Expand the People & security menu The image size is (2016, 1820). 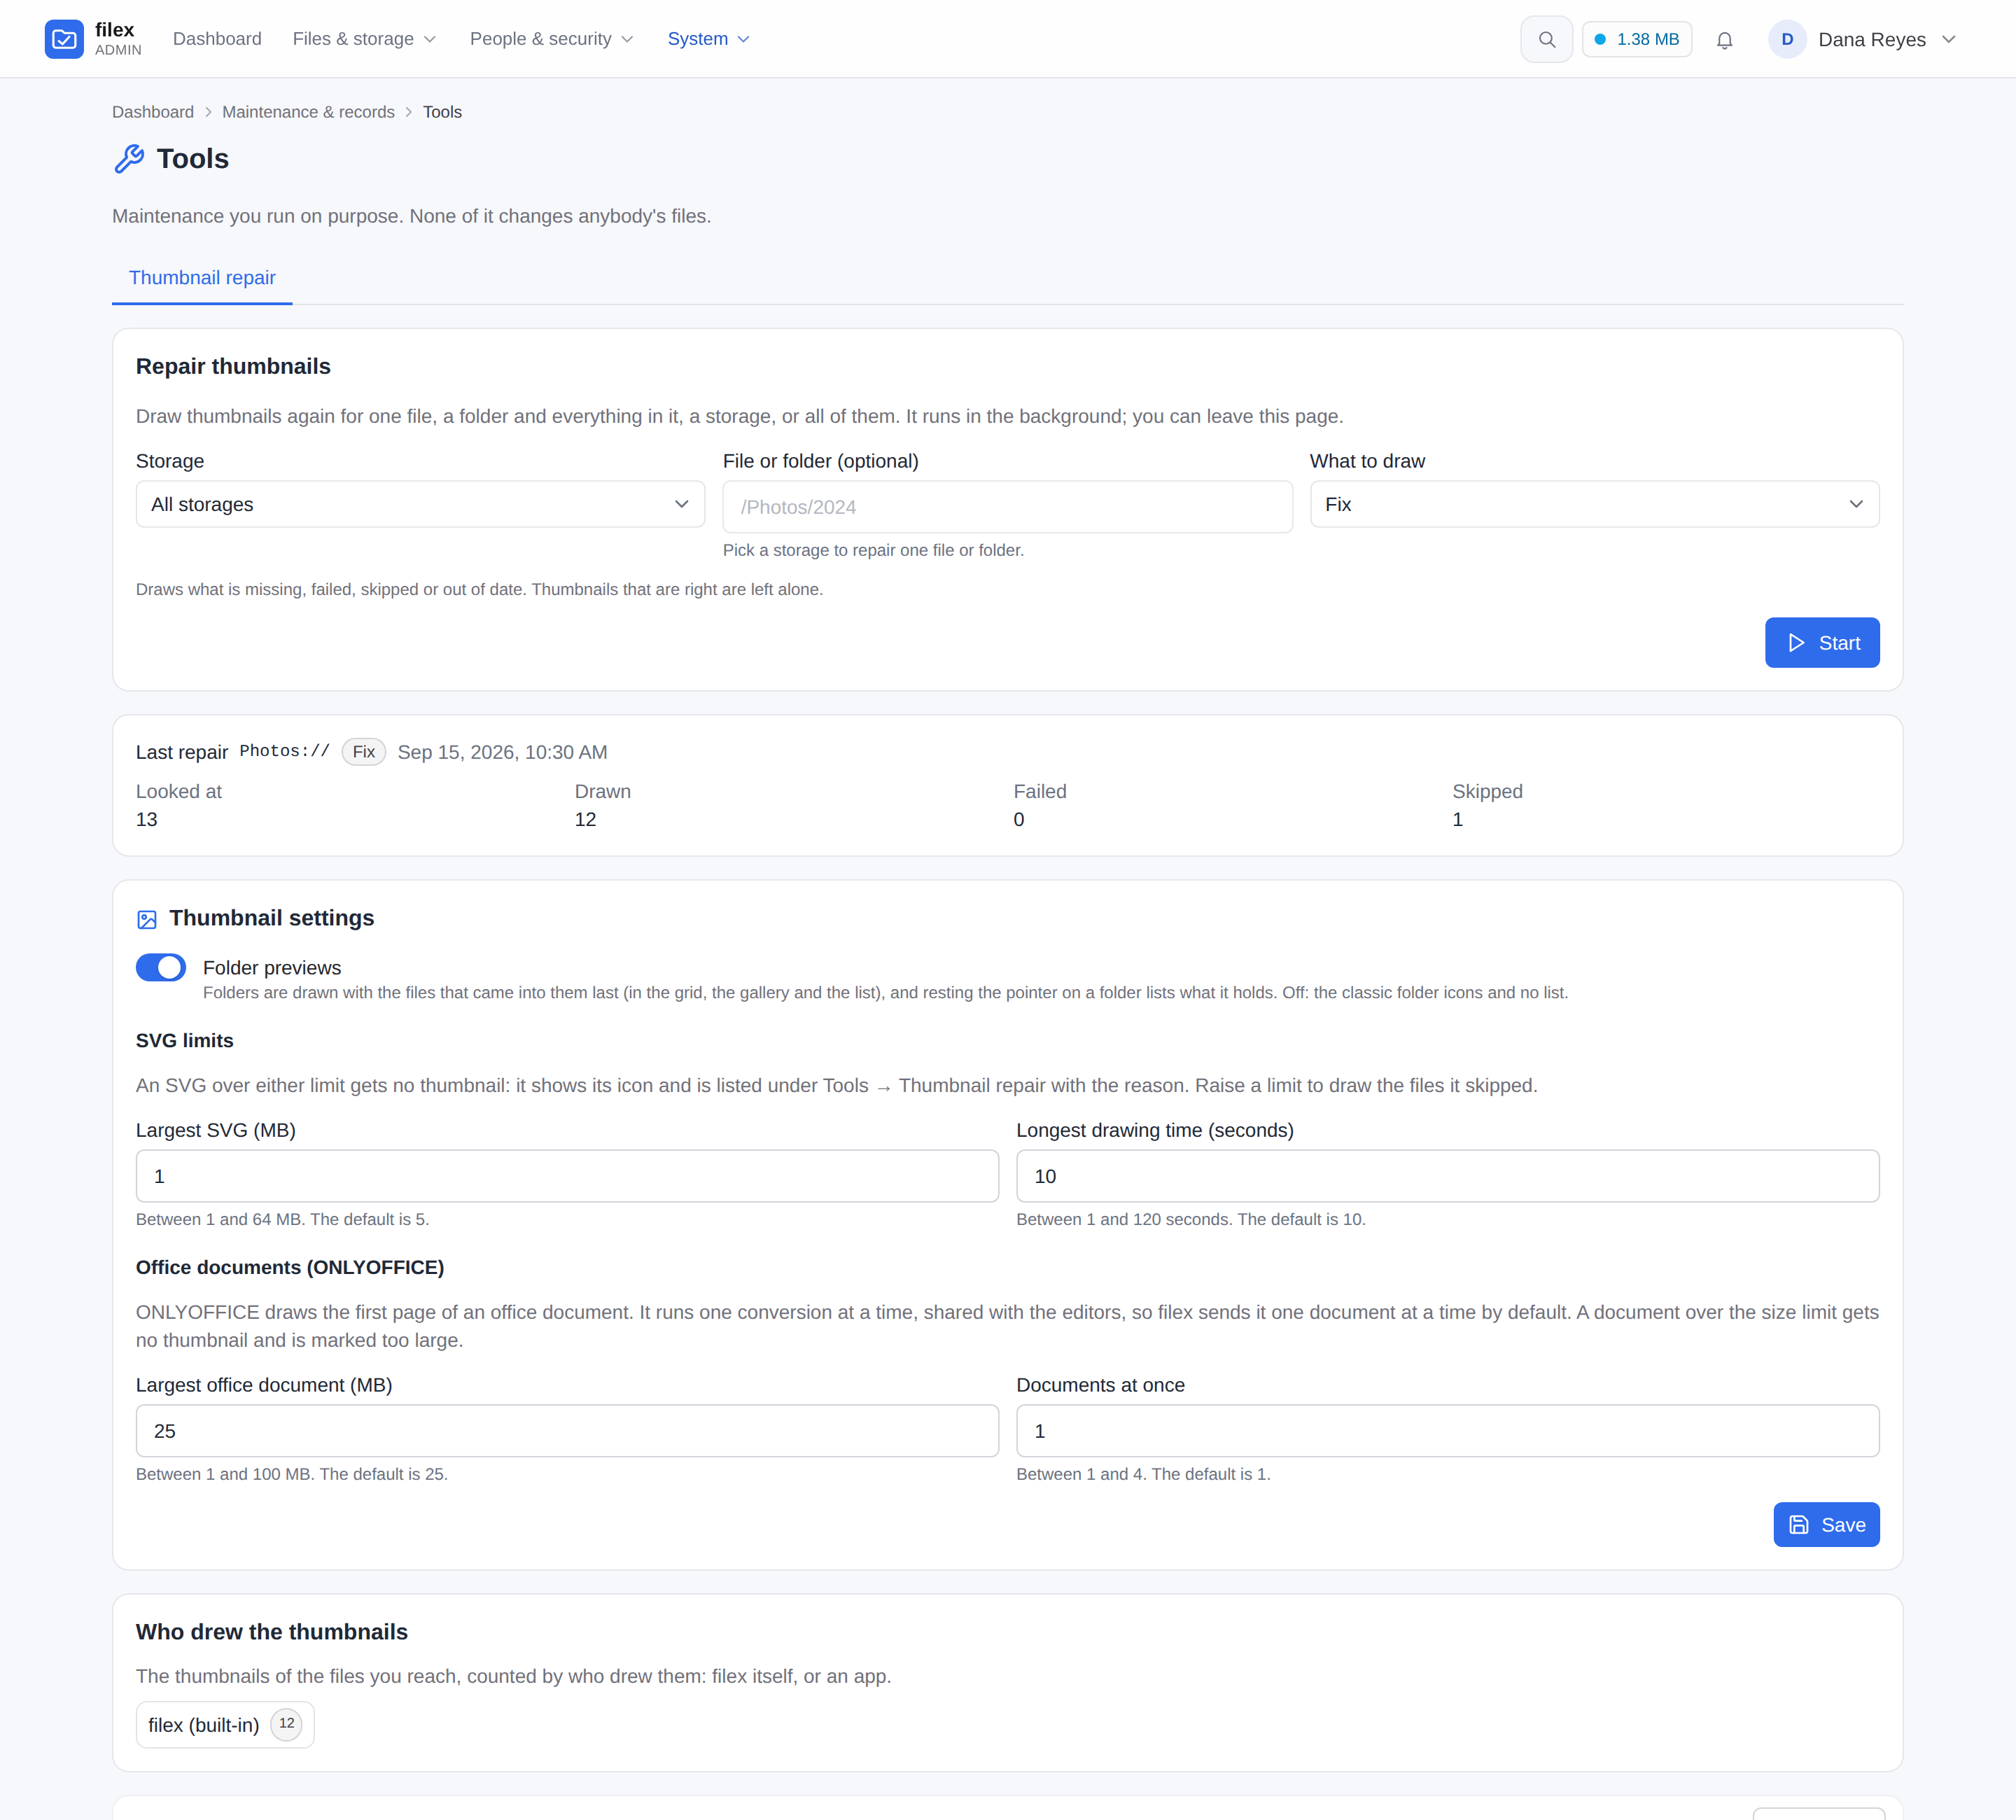click(x=552, y=39)
